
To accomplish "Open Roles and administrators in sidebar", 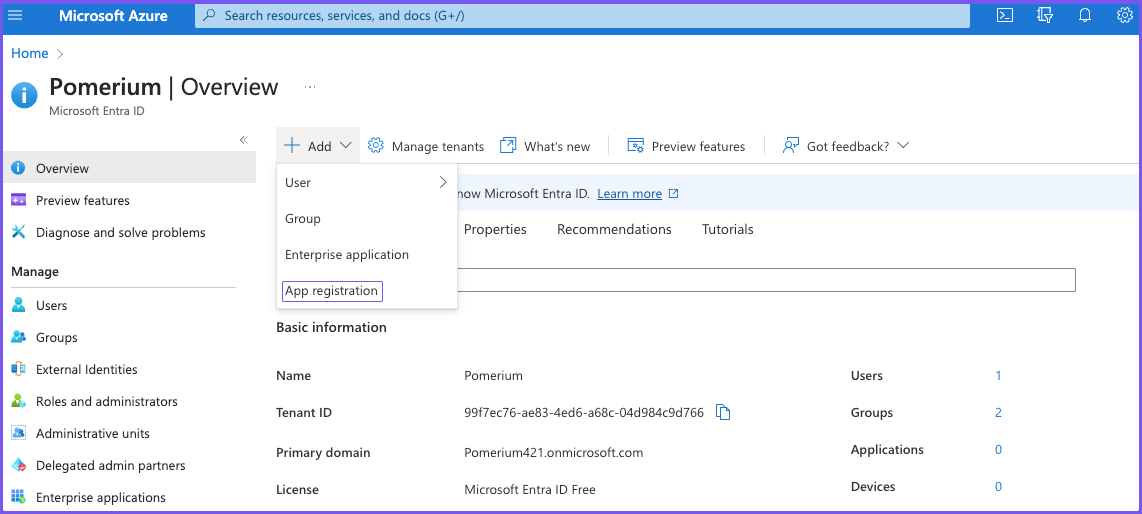I will pyautogui.click(x=106, y=401).
